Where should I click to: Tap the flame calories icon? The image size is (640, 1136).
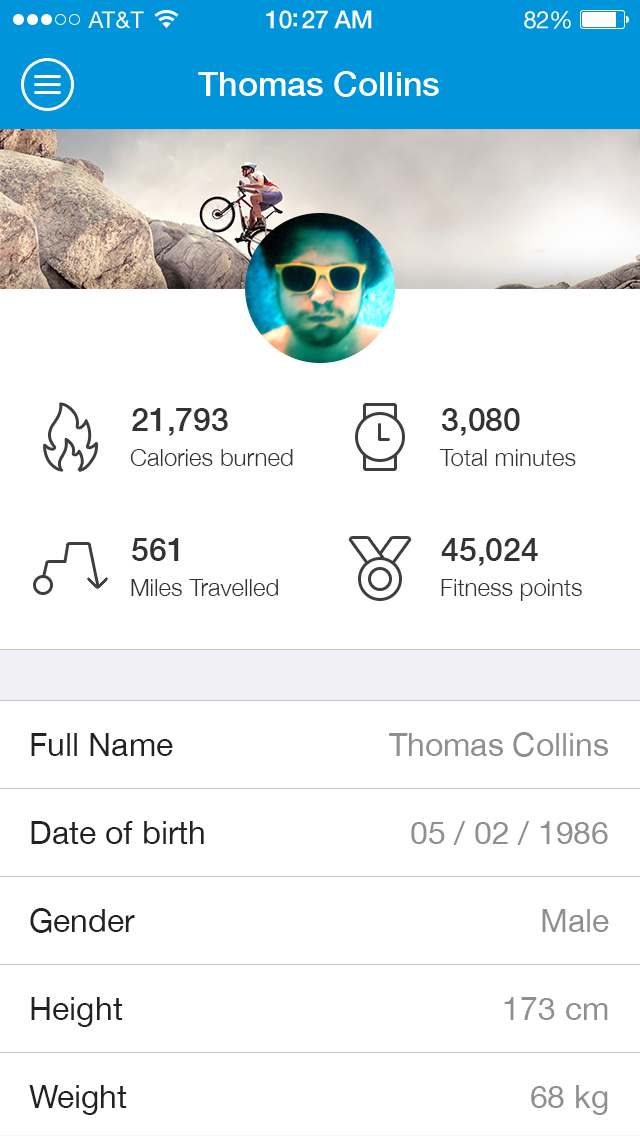pyautogui.click(x=70, y=438)
